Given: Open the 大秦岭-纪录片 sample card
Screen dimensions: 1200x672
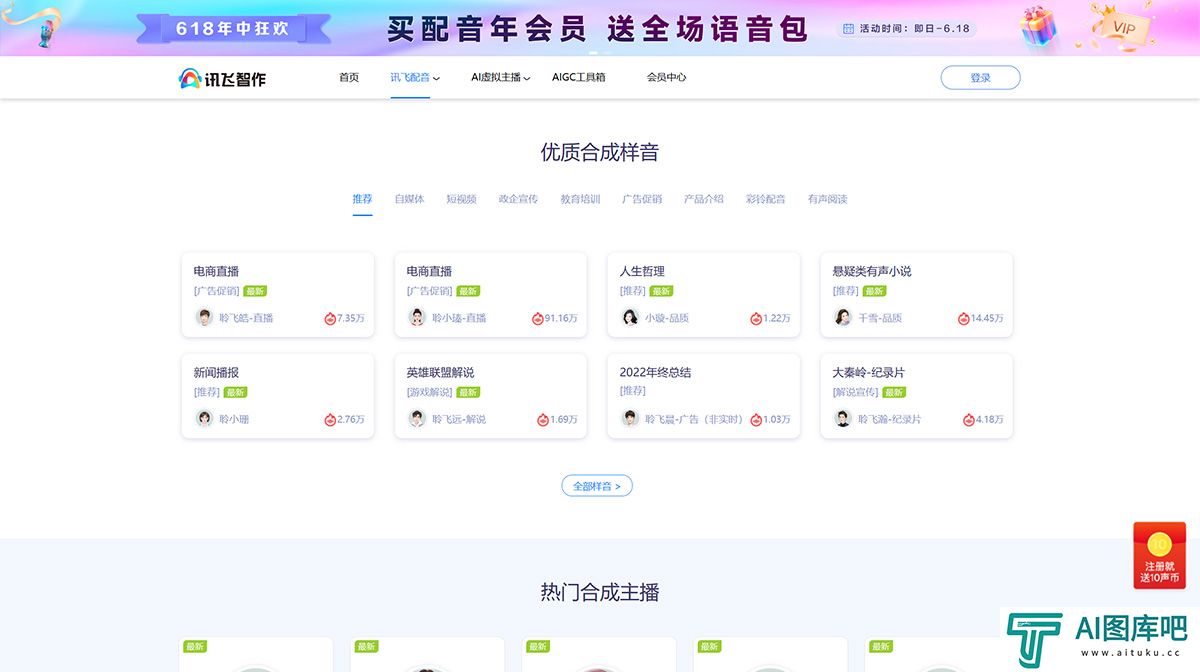Looking at the screenshot, I should (x=916, y=396).
